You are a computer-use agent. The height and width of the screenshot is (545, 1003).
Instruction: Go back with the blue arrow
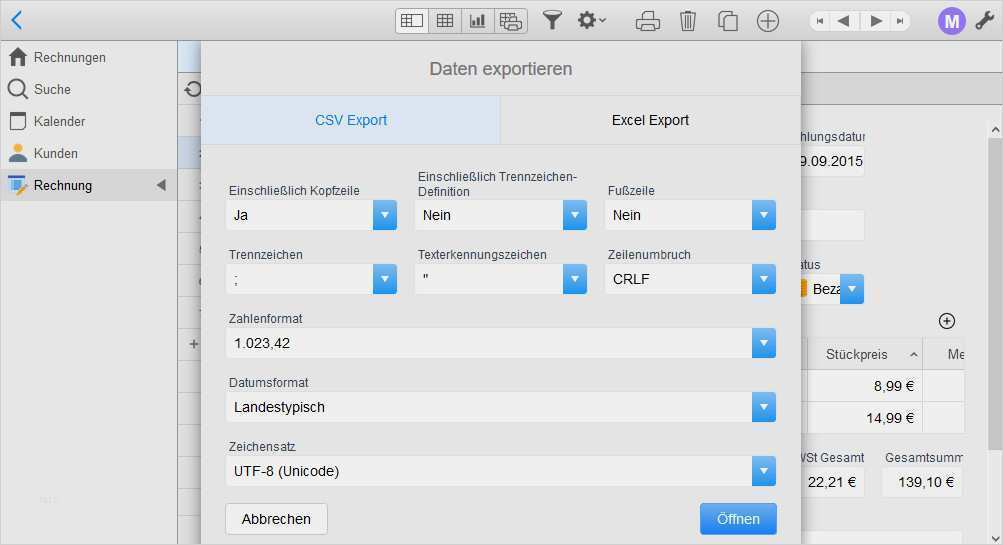click(x=17, y=20)
